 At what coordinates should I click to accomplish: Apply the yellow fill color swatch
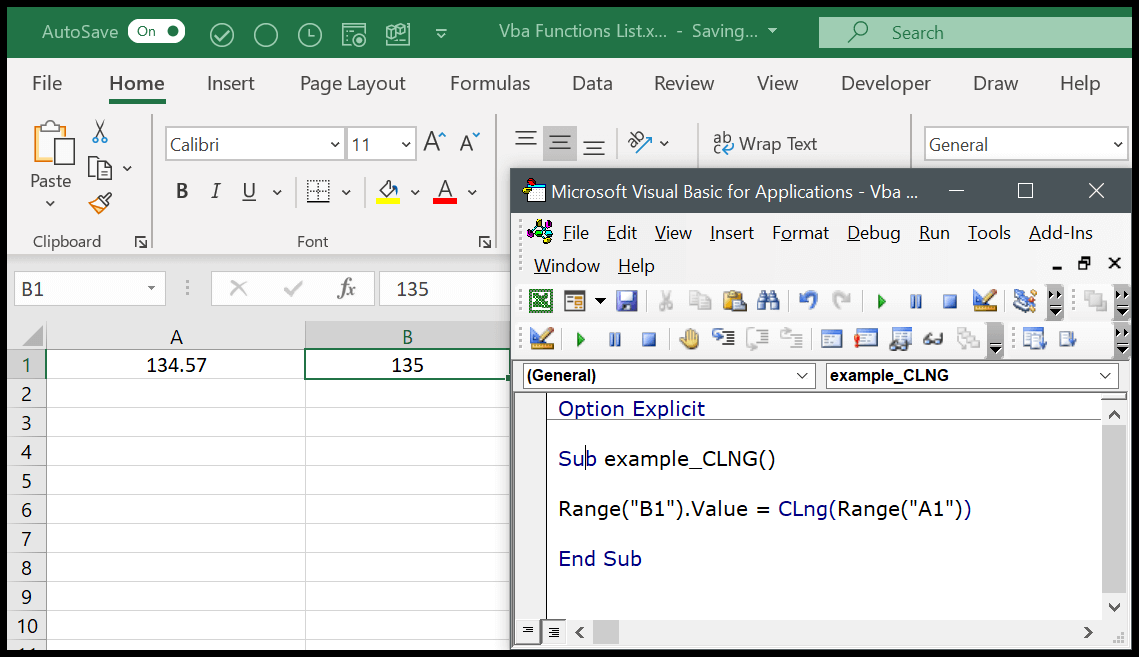(x=387, y=191)
